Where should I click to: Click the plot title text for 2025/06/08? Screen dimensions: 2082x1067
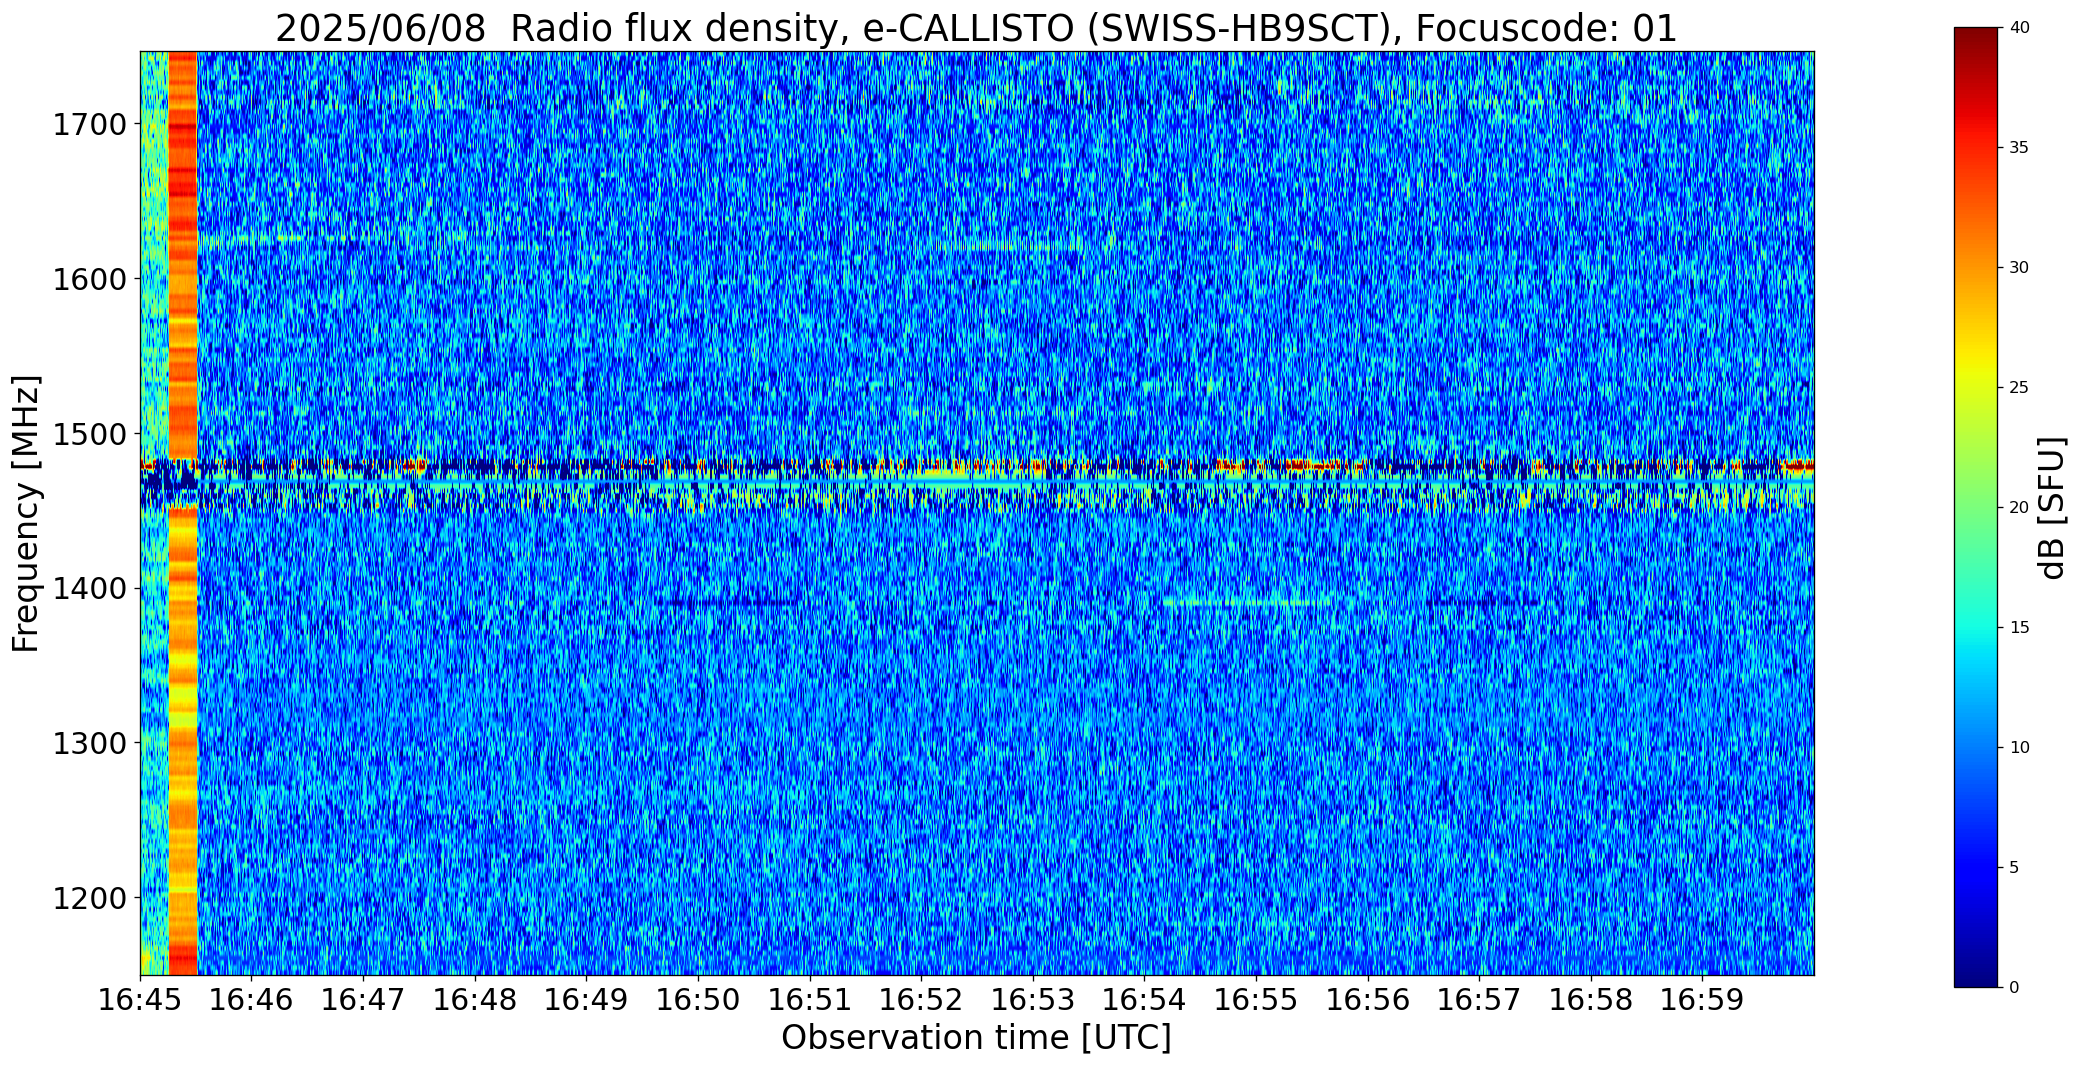click(x=976, y=28)
